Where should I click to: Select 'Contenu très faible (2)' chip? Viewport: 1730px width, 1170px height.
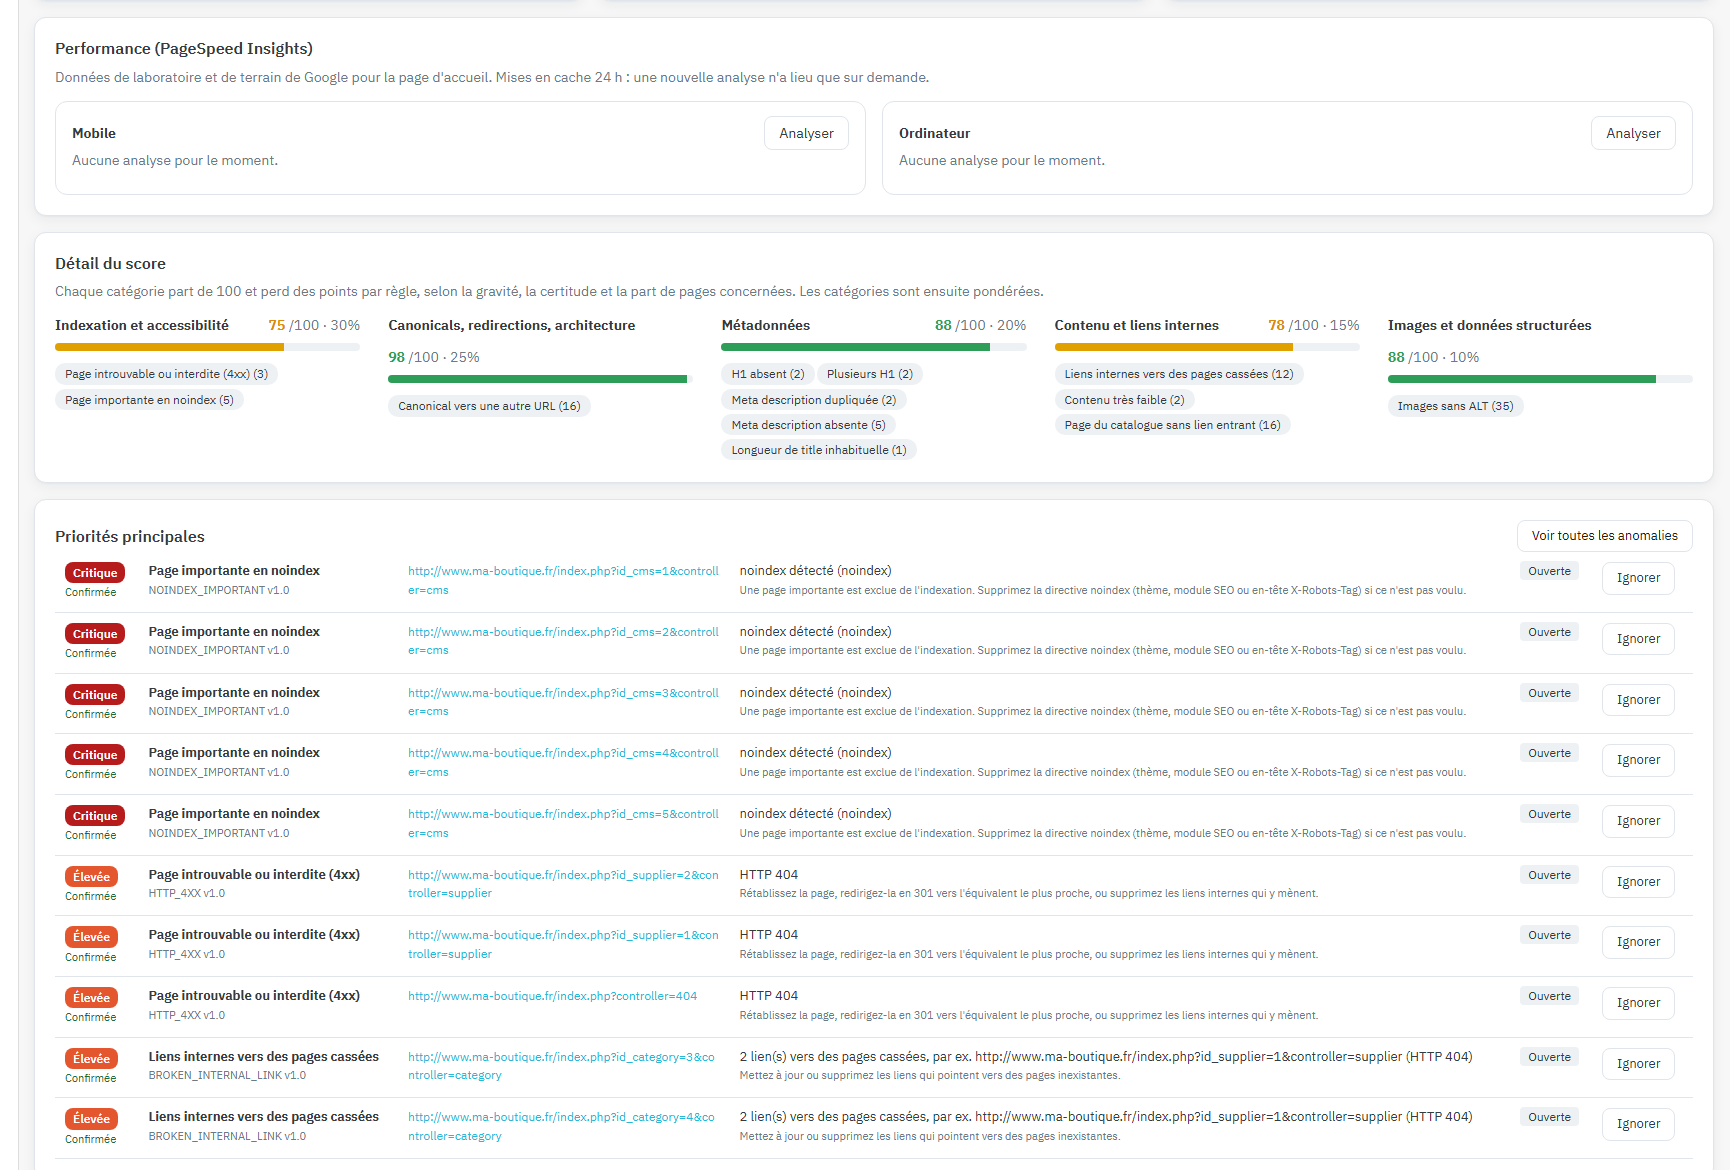tap(1124, 400)
